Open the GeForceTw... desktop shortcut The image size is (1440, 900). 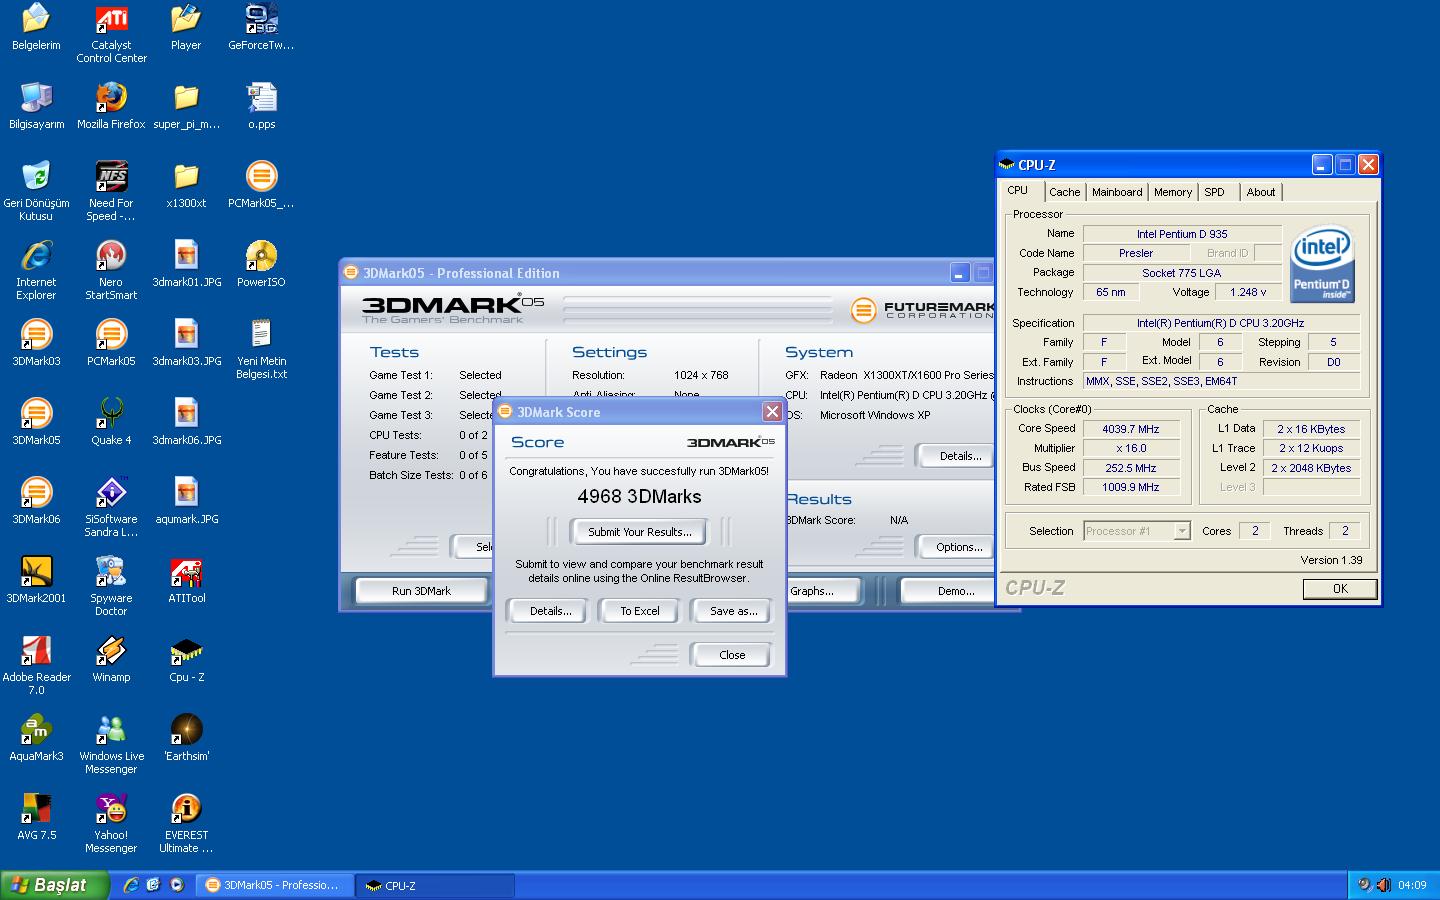click(261, 28)
